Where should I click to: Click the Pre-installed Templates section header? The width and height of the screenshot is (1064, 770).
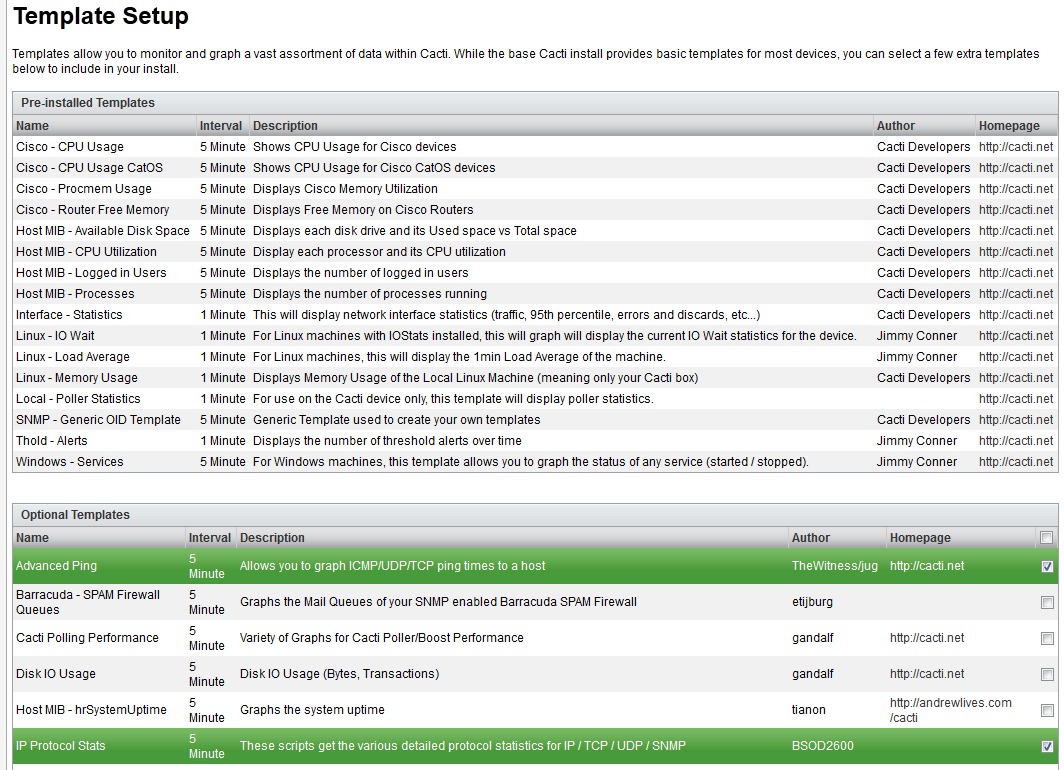pyautogui.click(x=88, y=103)
